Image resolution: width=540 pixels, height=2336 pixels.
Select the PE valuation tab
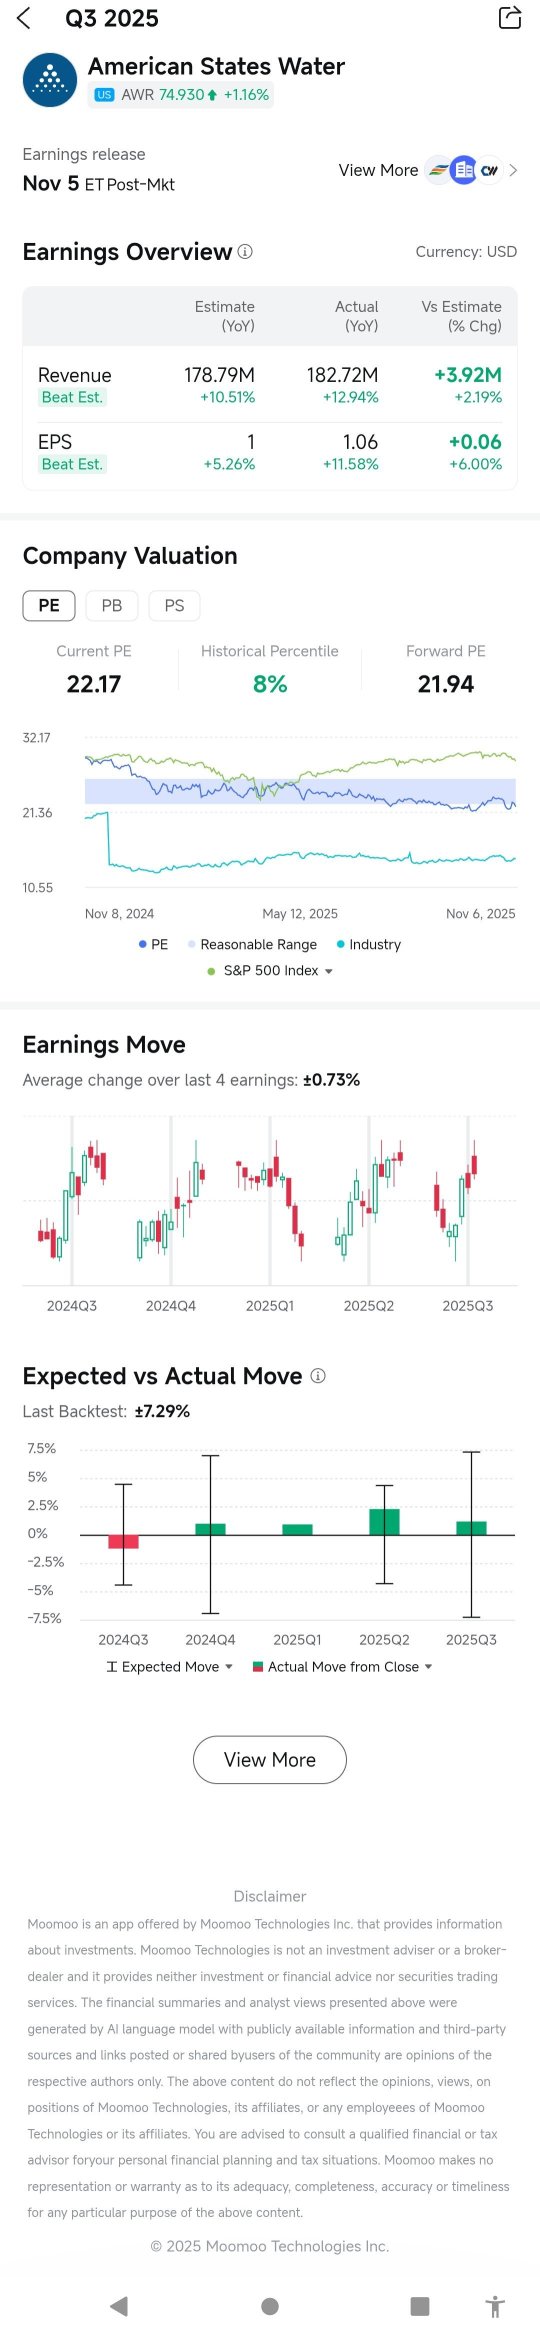pos(49,605)
